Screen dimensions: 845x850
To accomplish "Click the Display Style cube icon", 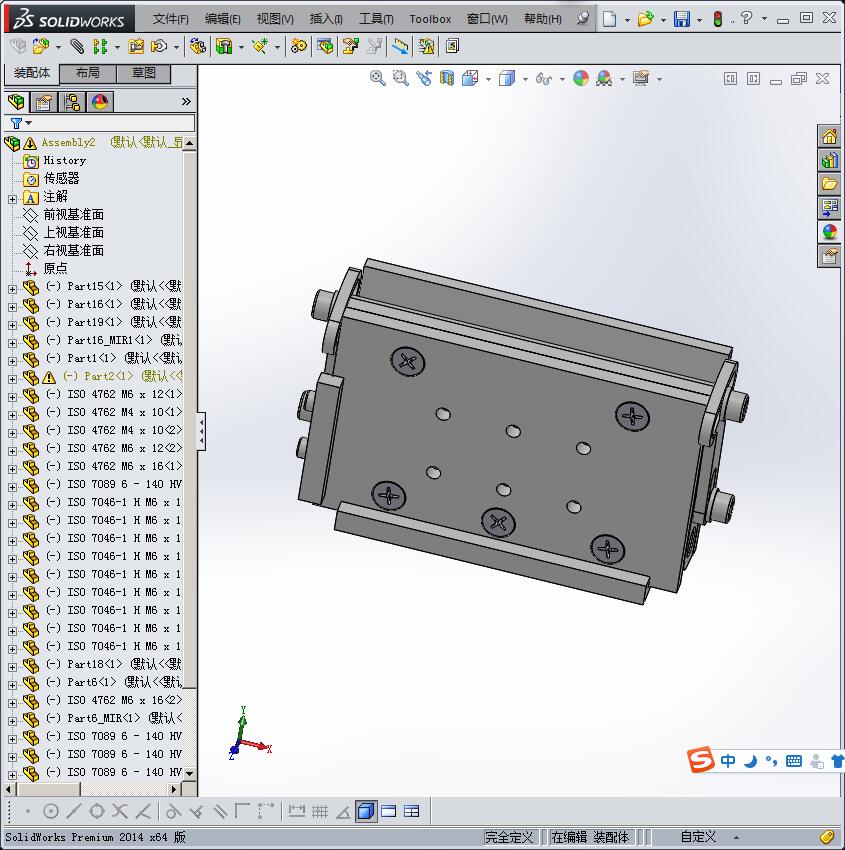I will [x=507, y=79].
